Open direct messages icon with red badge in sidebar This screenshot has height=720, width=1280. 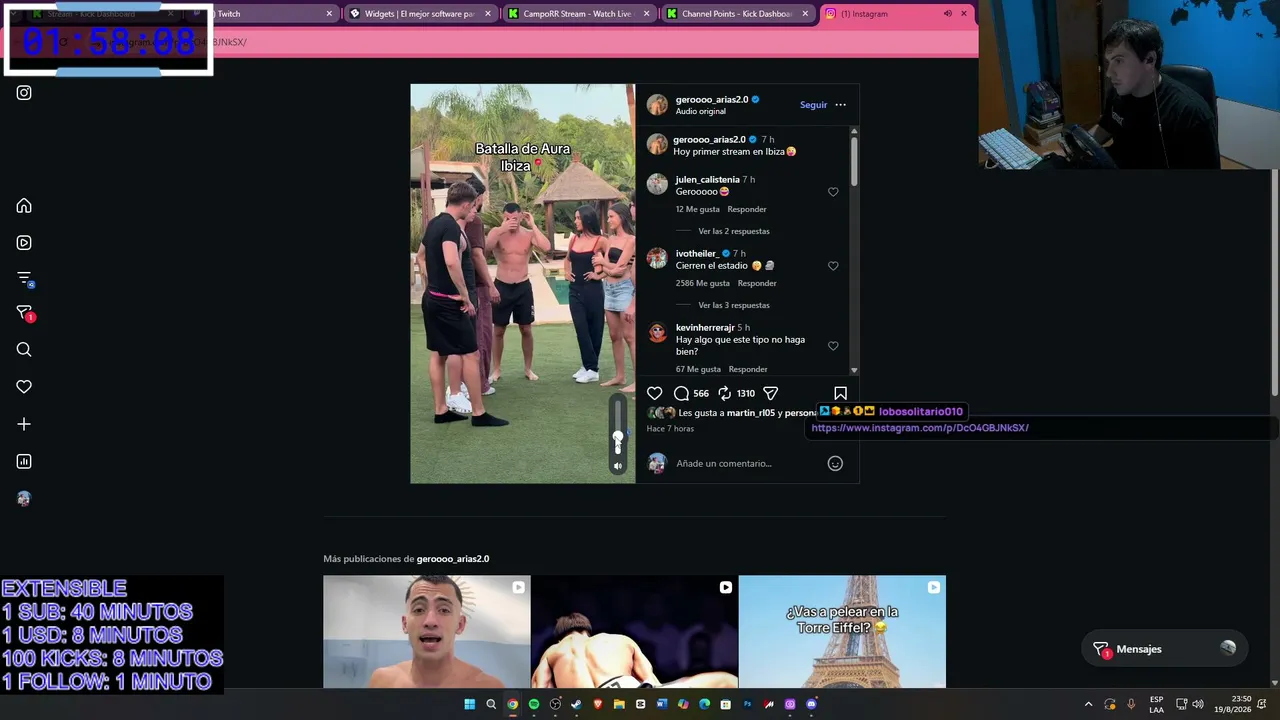25,314
